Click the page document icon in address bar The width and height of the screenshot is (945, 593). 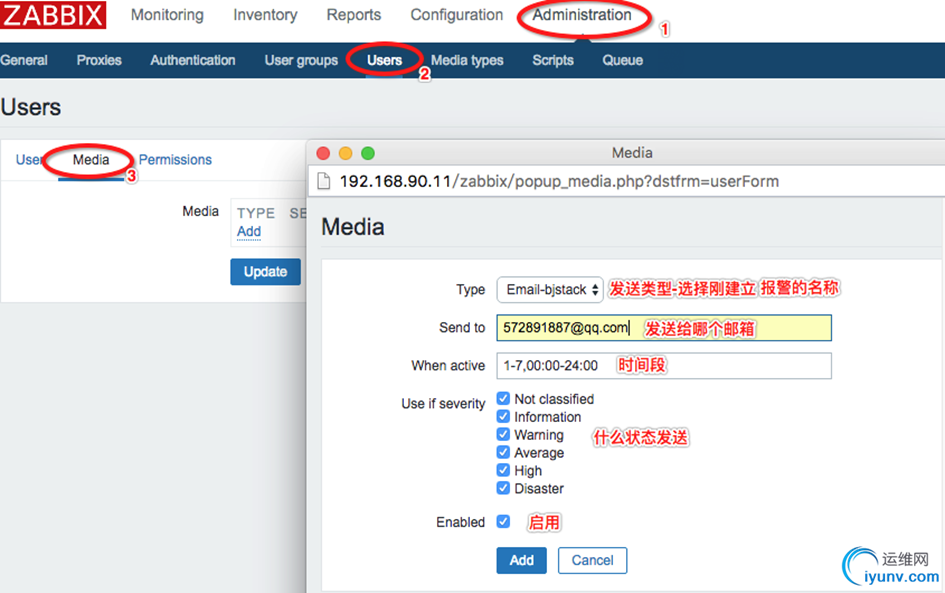[324, 181]
